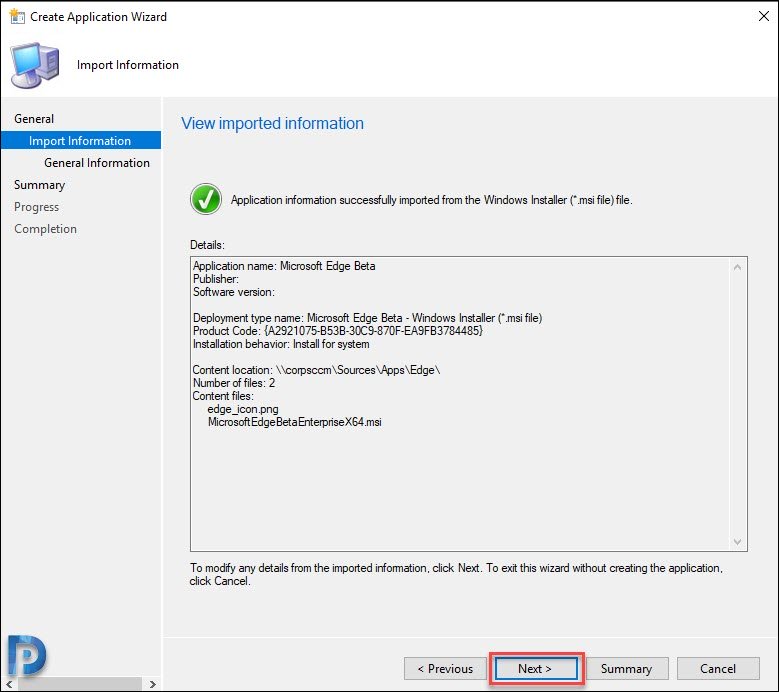Click the View imported information heading
The height and width of the screenshot is (692, 779).
tap(272, 123)
